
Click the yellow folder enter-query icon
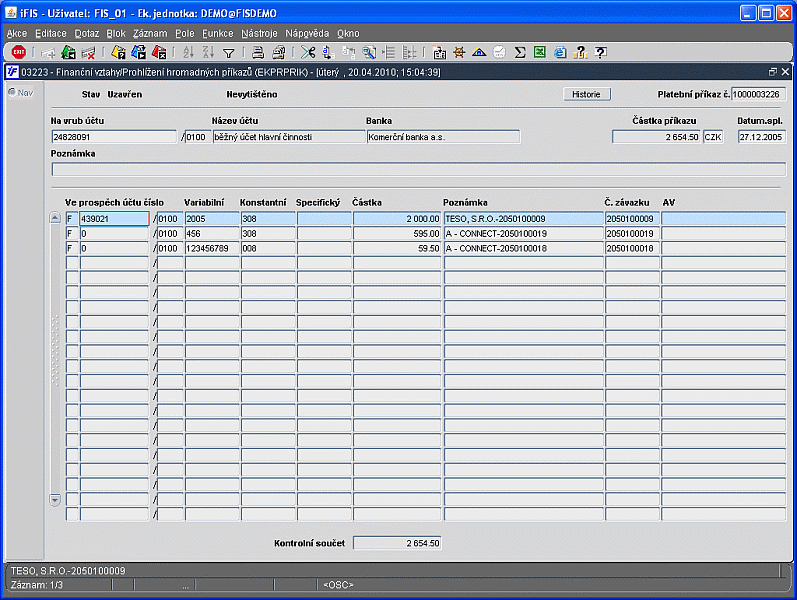[118, 52]
